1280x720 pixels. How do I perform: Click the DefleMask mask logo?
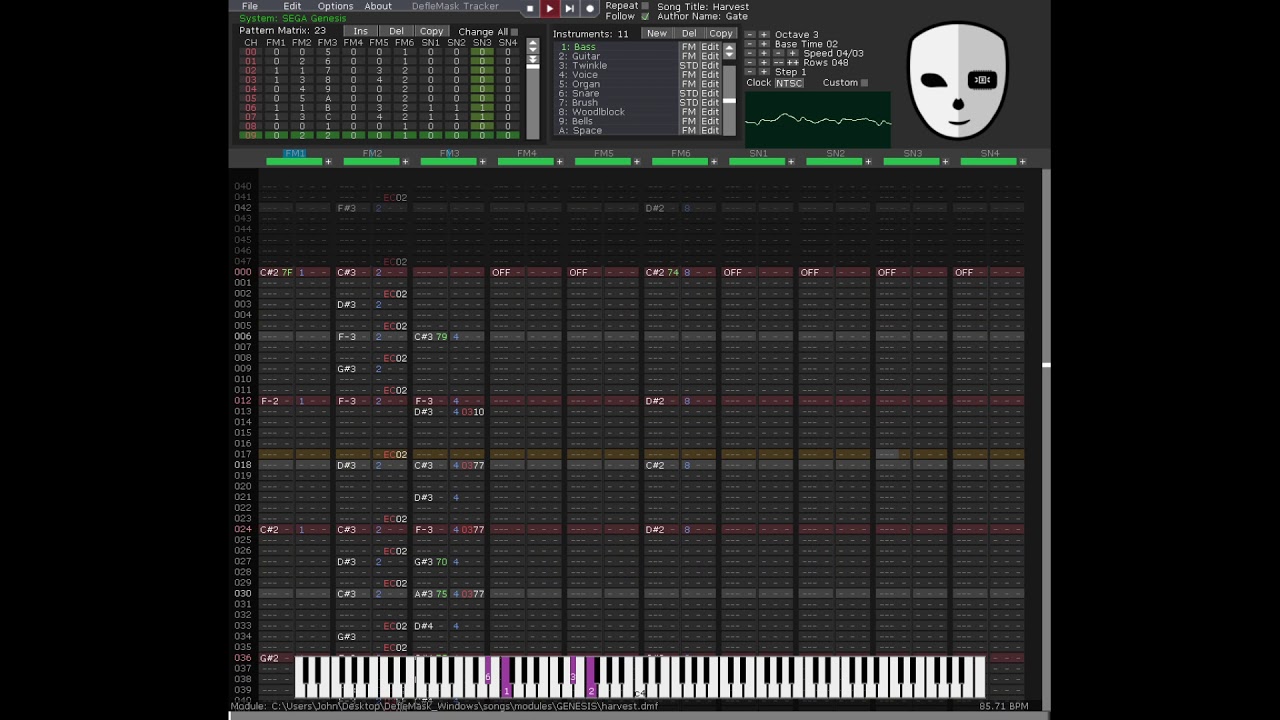tap(957, 81)
